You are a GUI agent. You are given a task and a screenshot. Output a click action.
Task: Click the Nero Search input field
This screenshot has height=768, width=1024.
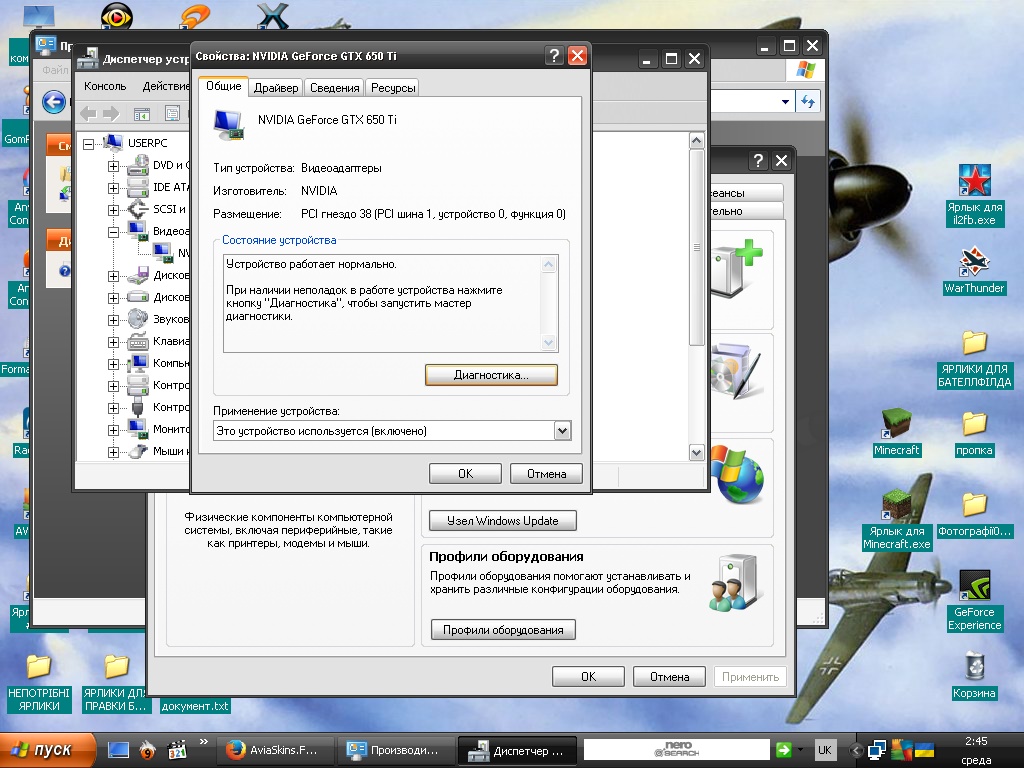(676, 750)
